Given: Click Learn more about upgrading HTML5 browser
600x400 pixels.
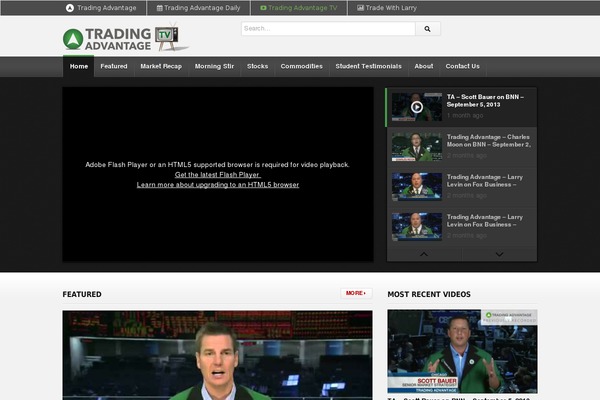Looking at the screenshot, I should [218, 185].
